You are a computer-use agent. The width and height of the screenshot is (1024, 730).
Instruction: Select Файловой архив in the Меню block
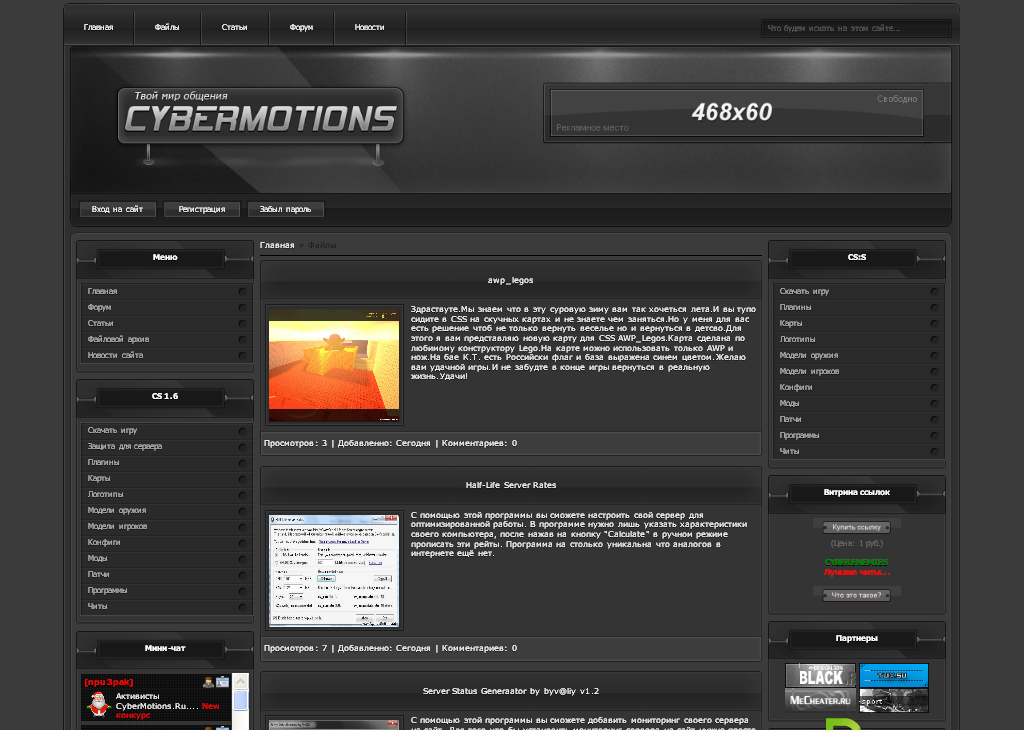coord(165,339)
